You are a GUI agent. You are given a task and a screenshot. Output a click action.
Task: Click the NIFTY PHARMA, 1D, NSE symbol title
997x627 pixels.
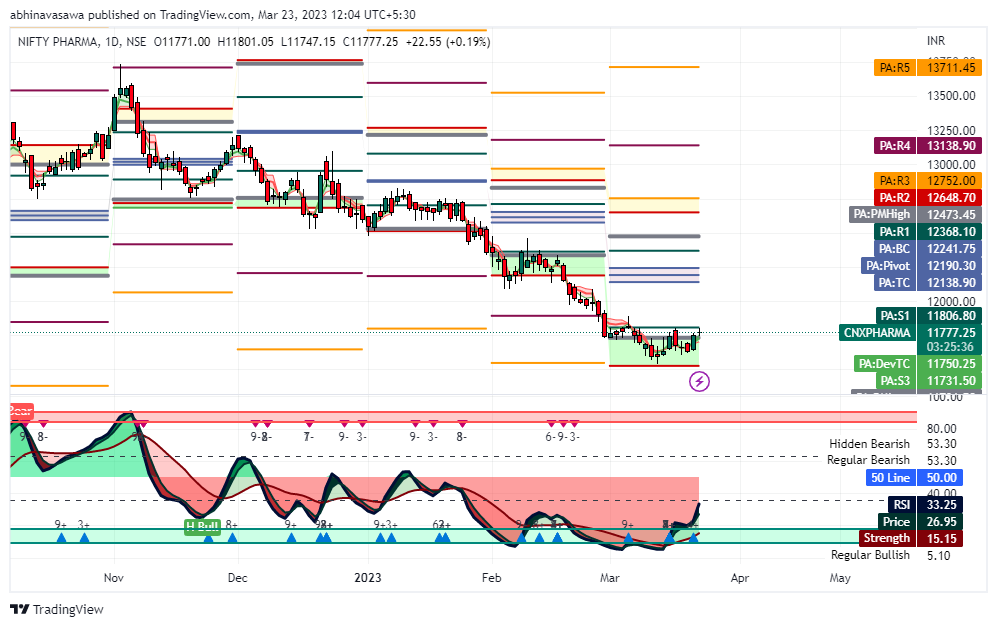pos(82,42)
